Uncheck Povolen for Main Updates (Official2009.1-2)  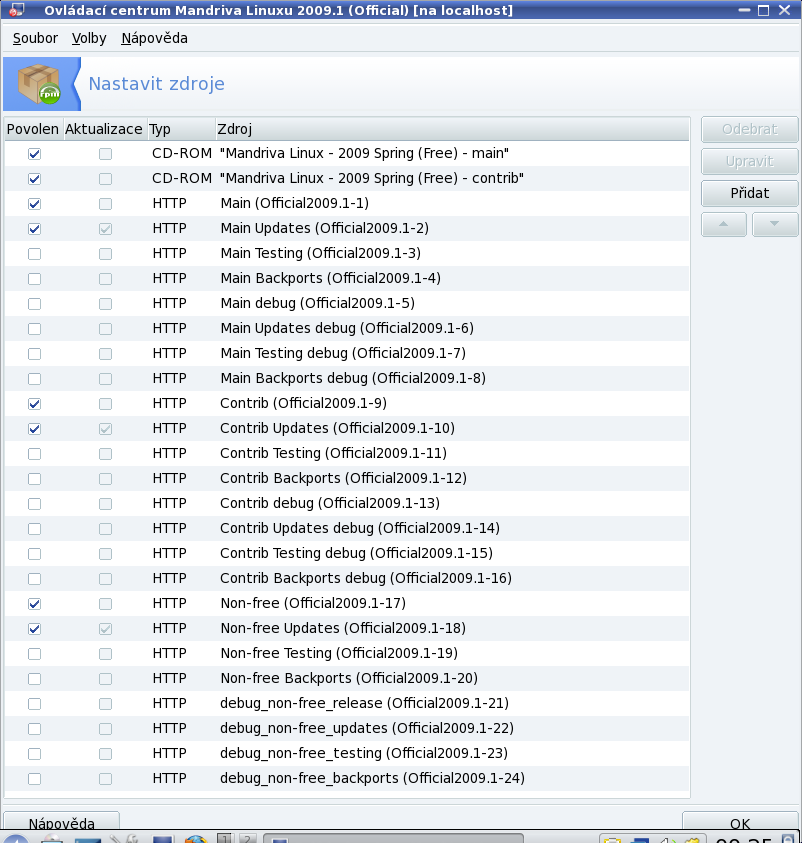click(34, 228)
